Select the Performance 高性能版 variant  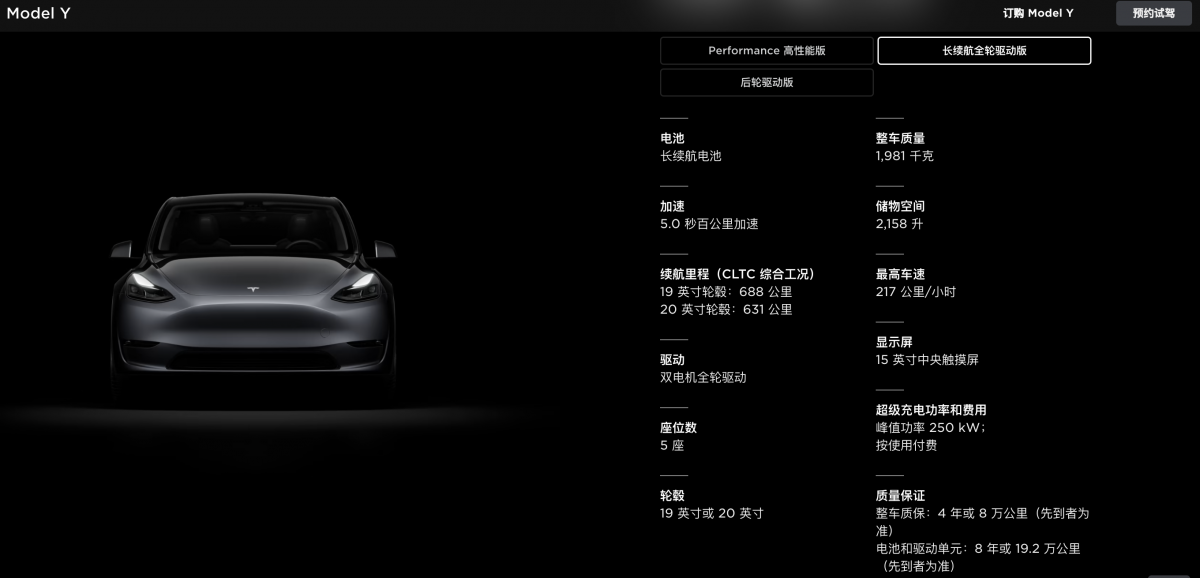(765, 50)
